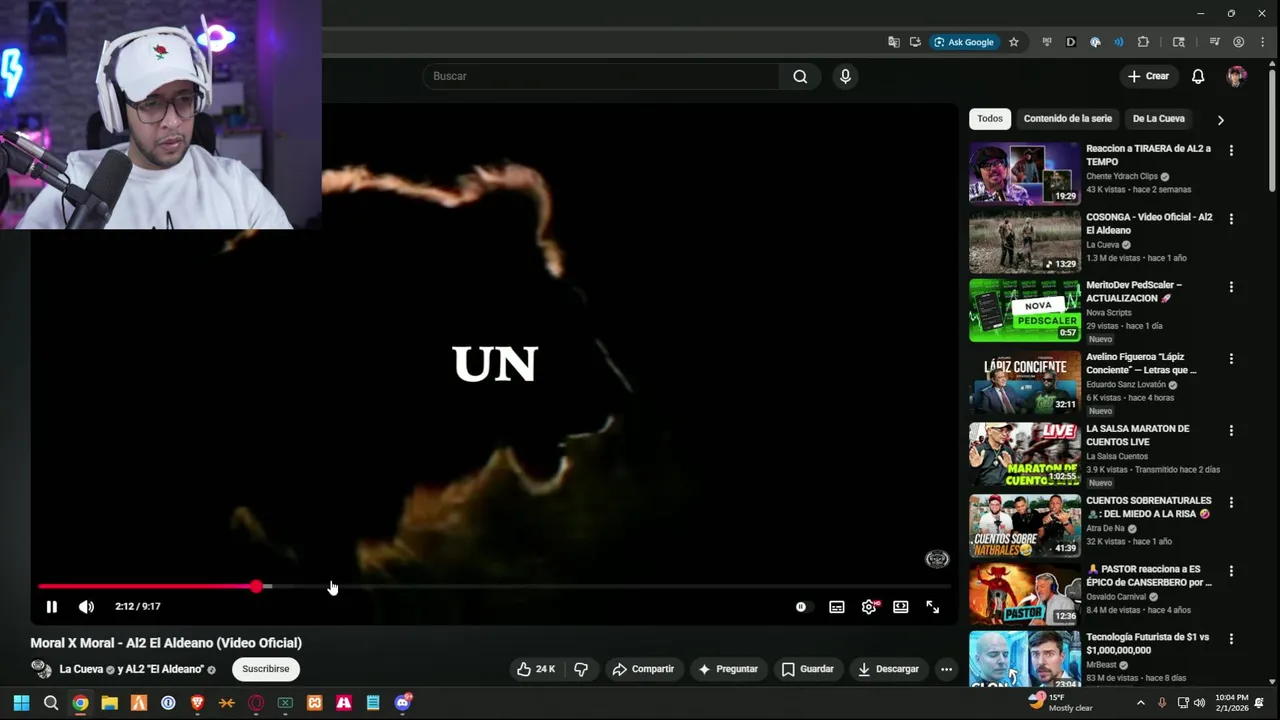This screenshot has height=720, width=1280.
Task: Open MeritoDev PedScaler video thumbnail
Action: 1025,310
